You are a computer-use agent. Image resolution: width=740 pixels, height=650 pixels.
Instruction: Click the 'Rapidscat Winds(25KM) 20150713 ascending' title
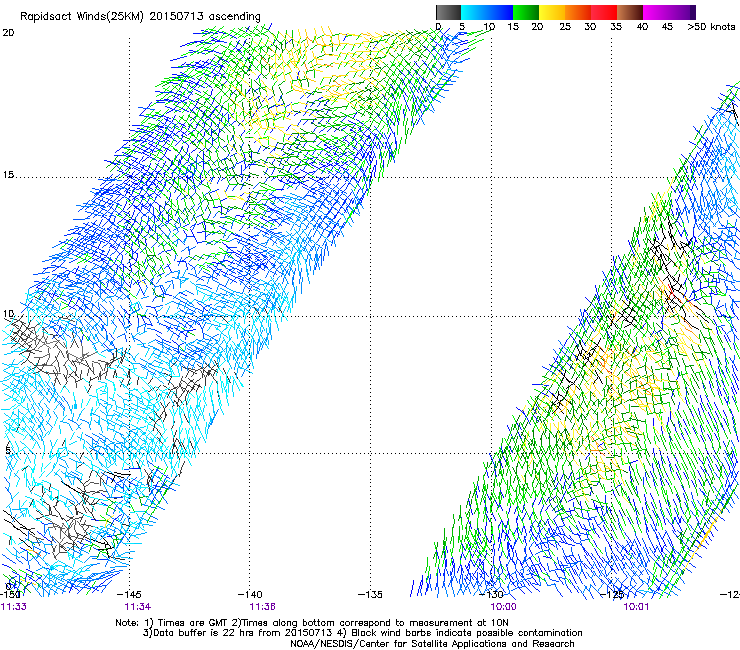(140, 17)
